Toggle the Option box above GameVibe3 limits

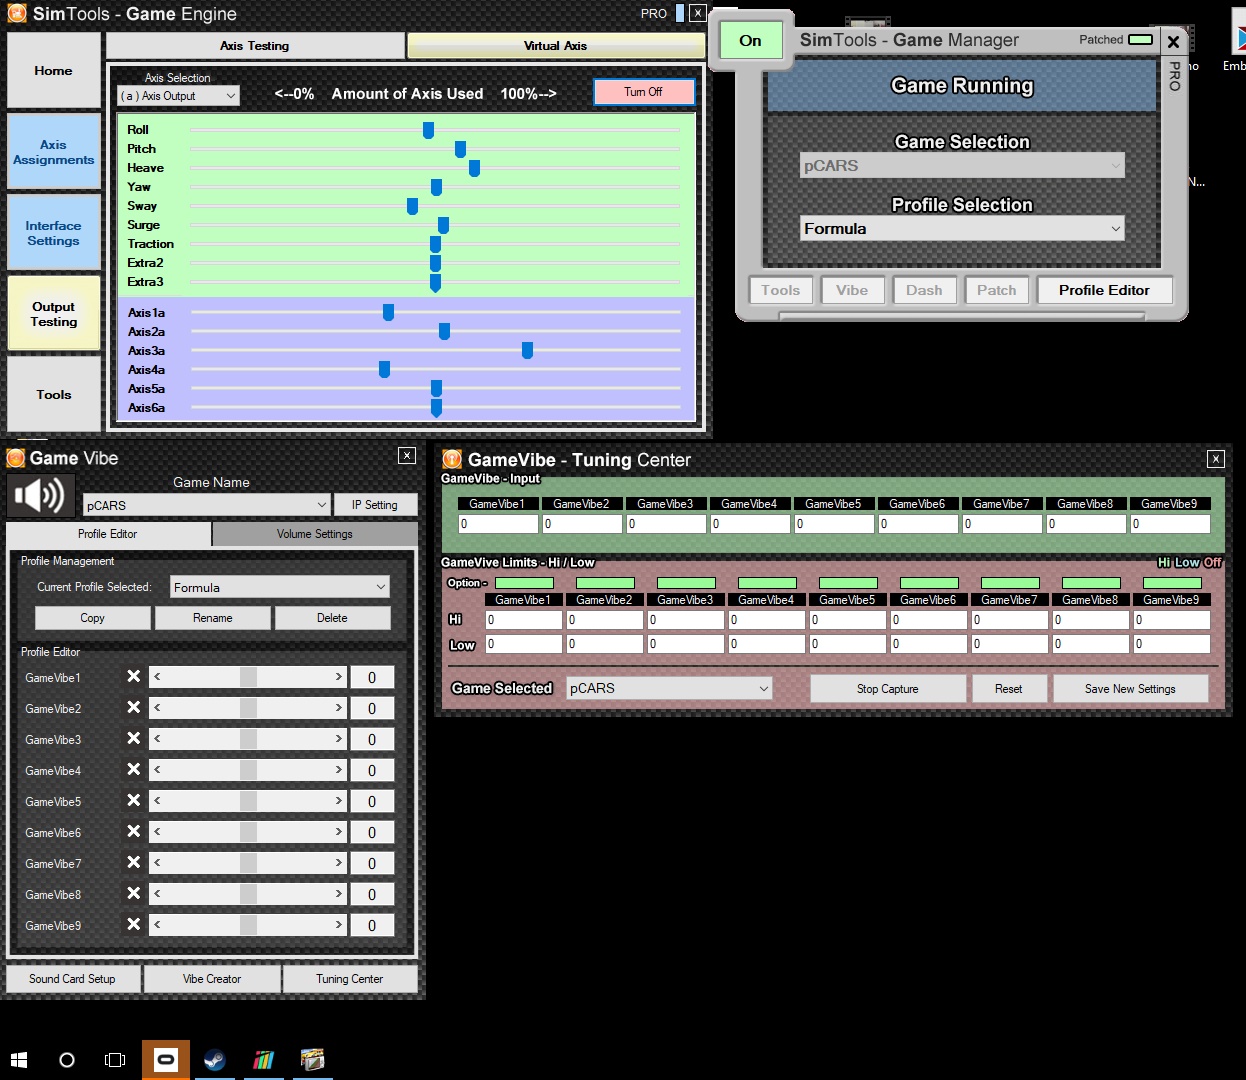687,583
